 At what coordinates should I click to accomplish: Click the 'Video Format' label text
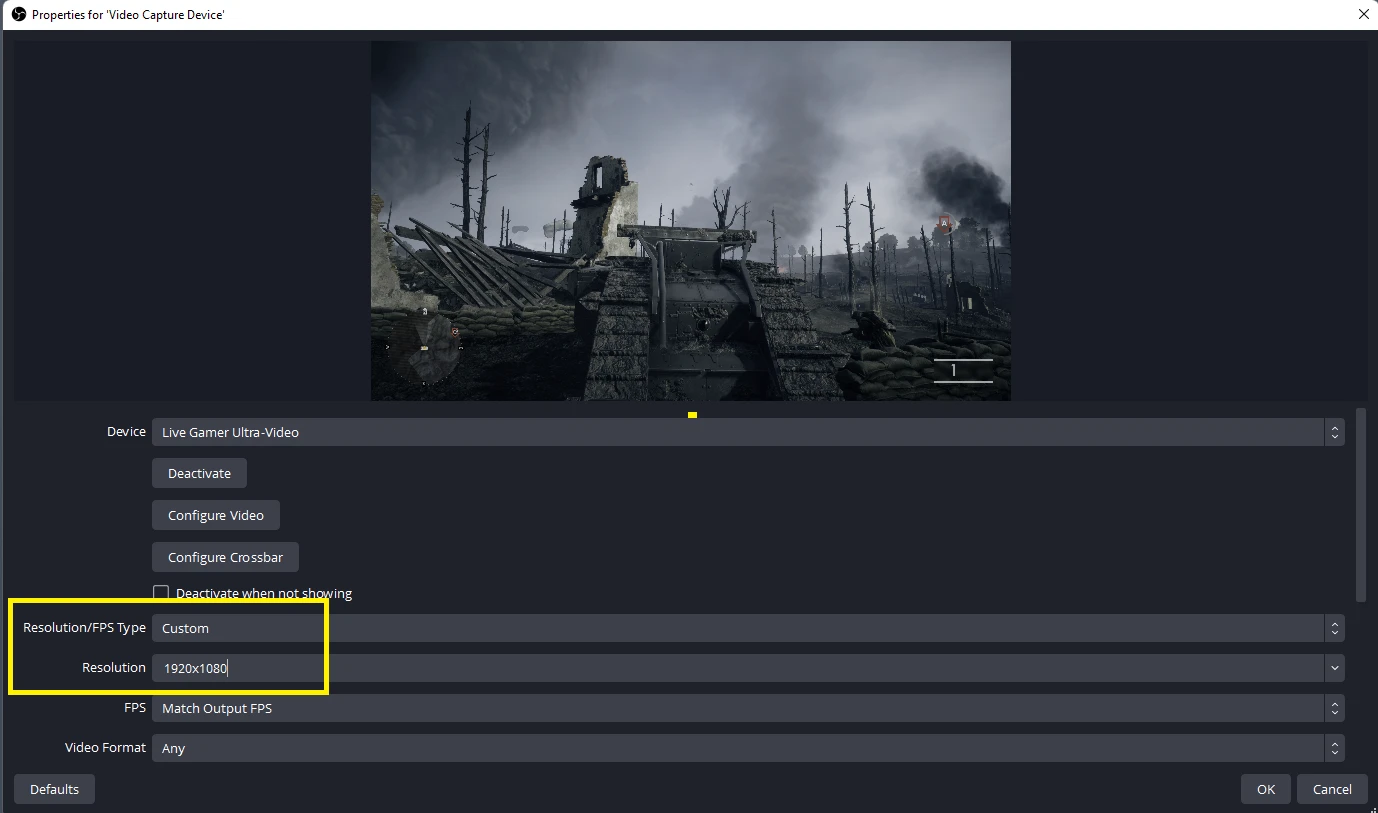105,747
